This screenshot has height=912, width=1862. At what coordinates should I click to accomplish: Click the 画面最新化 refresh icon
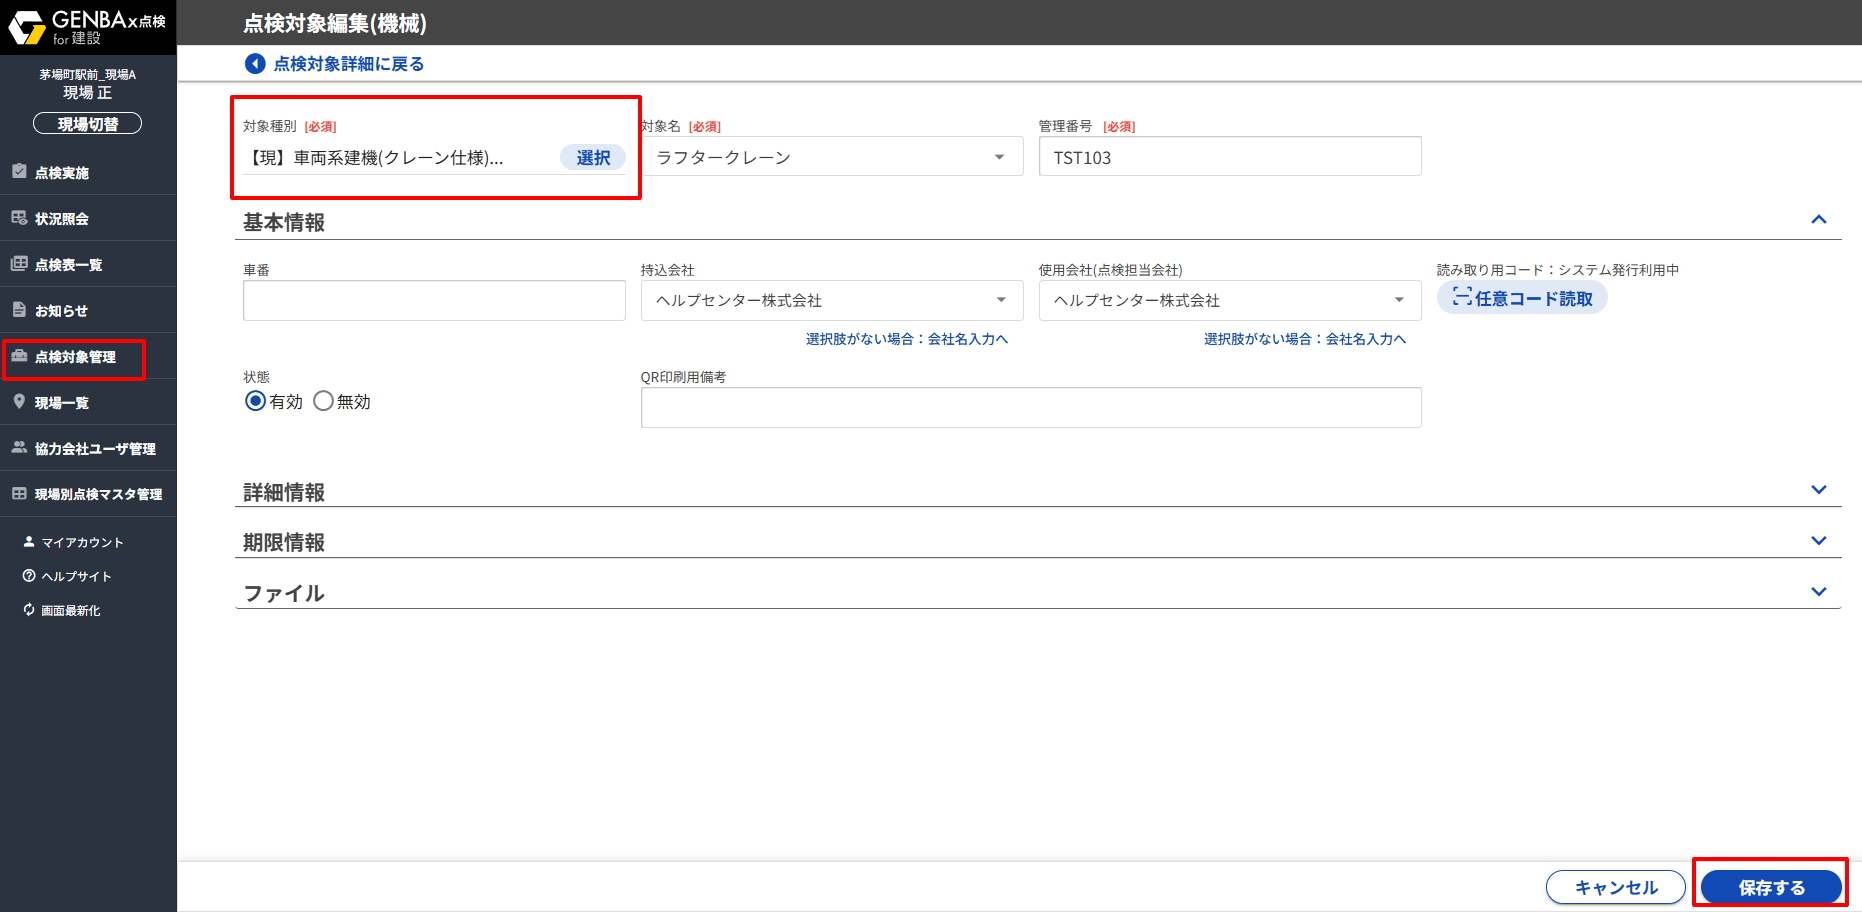click(29, 610)
